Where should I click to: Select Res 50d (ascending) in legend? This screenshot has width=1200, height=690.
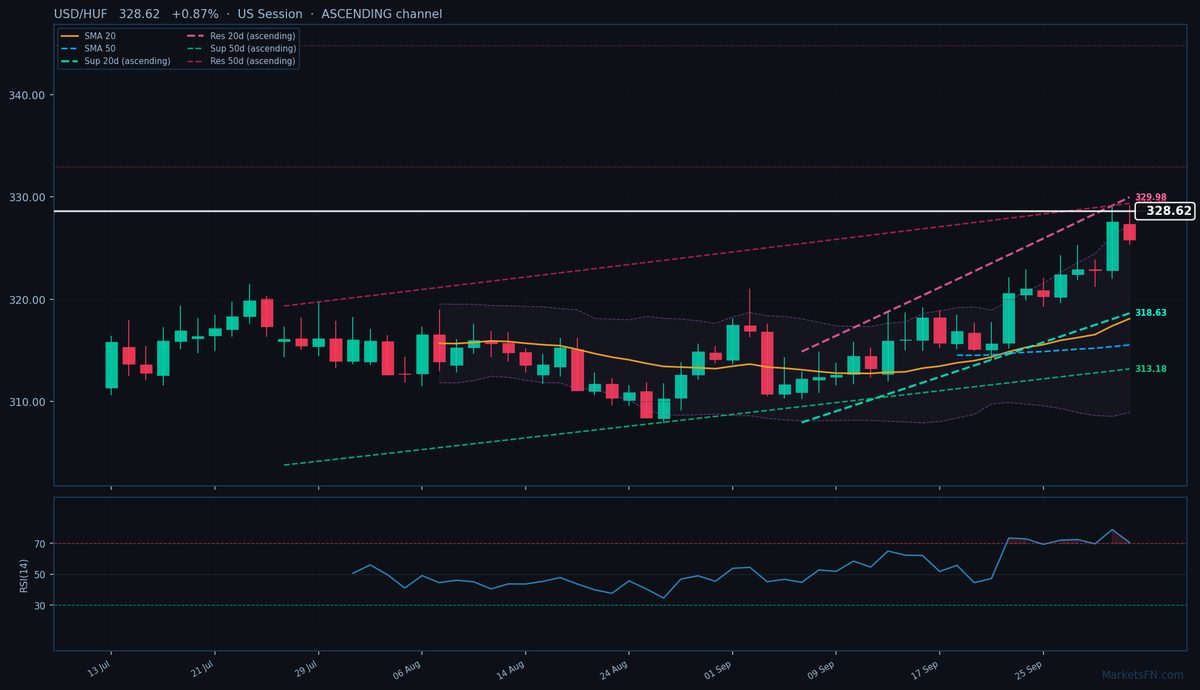point(240,61)
